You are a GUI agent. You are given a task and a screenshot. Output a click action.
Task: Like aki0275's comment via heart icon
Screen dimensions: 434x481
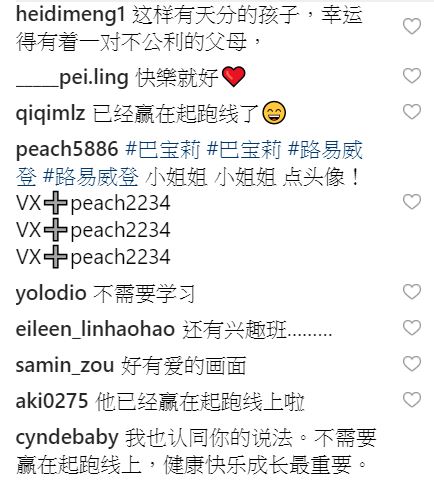(412, 400)
